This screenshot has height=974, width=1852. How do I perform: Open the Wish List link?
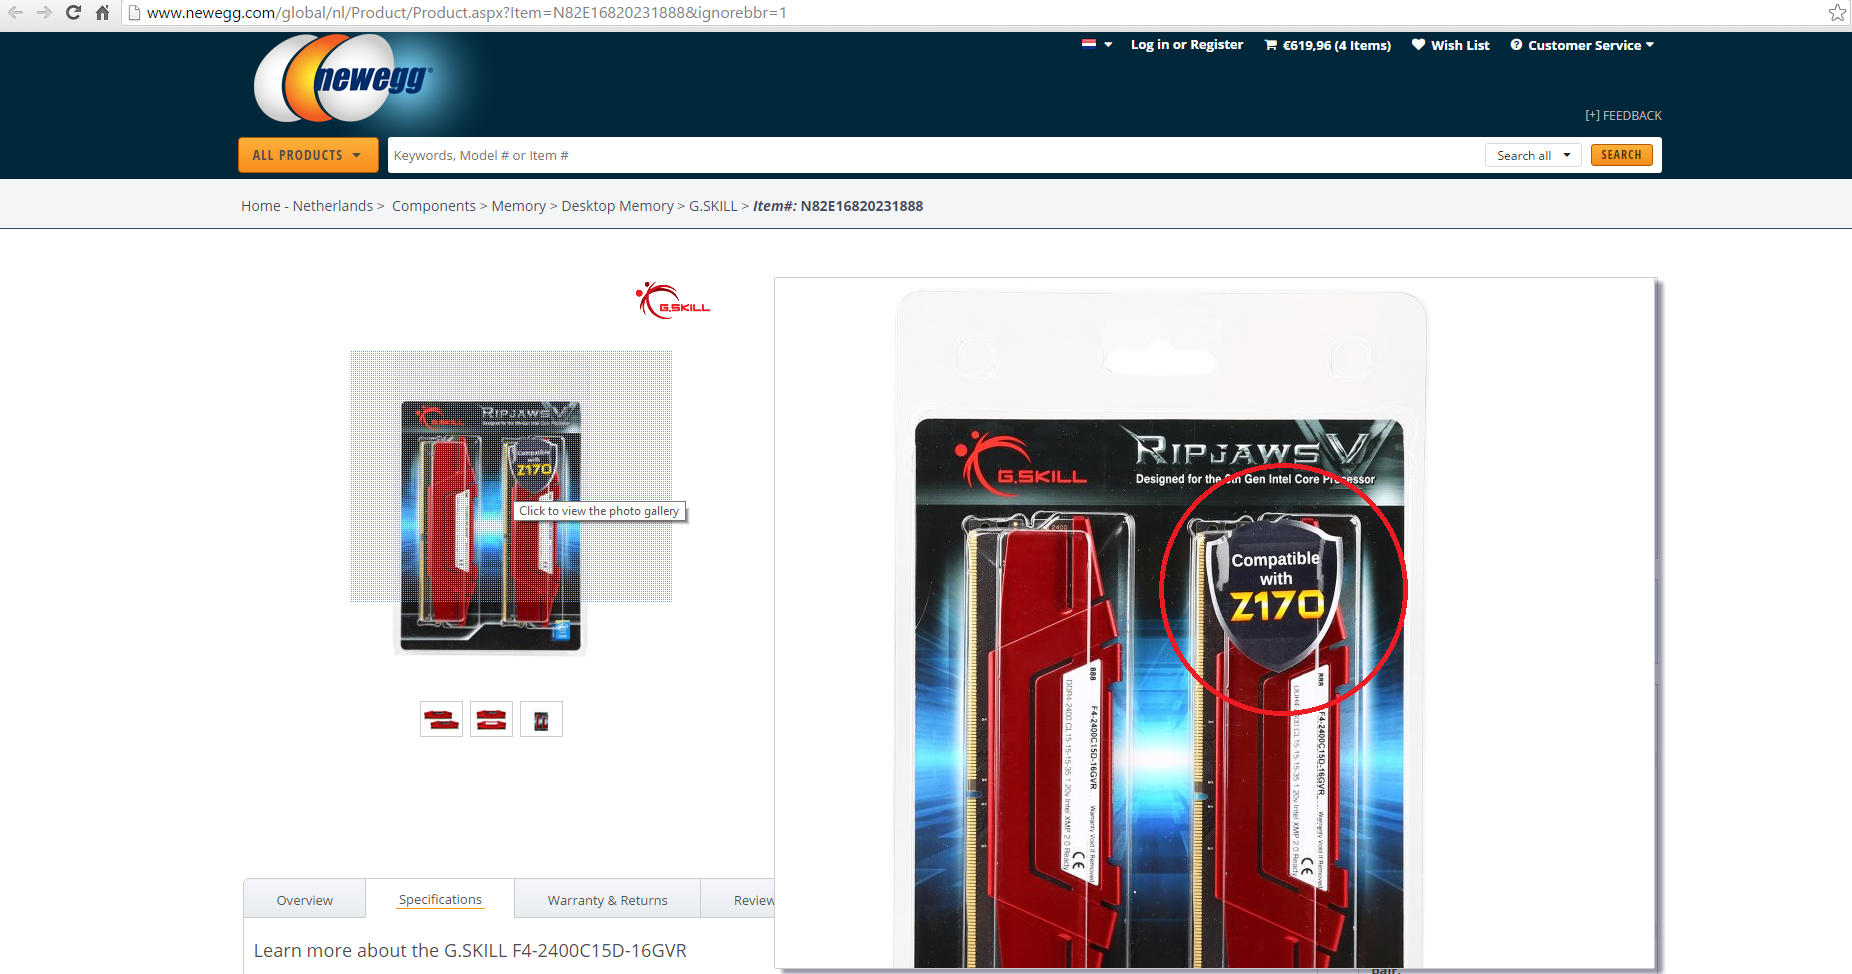point(1460,45)
